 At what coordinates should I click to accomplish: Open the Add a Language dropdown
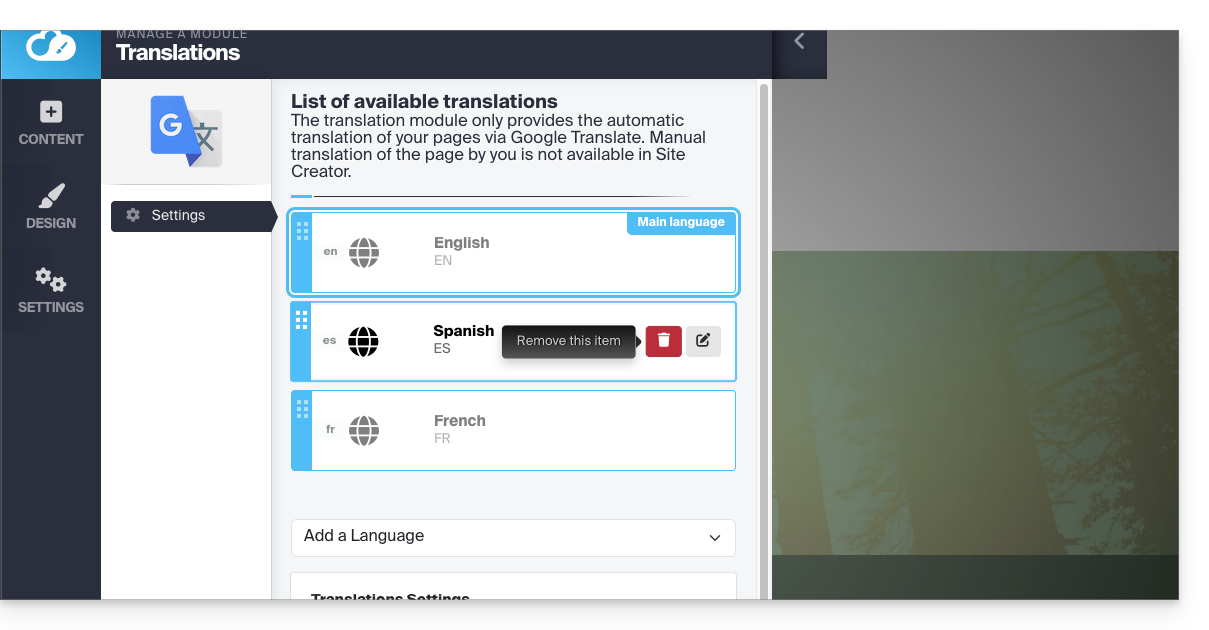(513, 537)
